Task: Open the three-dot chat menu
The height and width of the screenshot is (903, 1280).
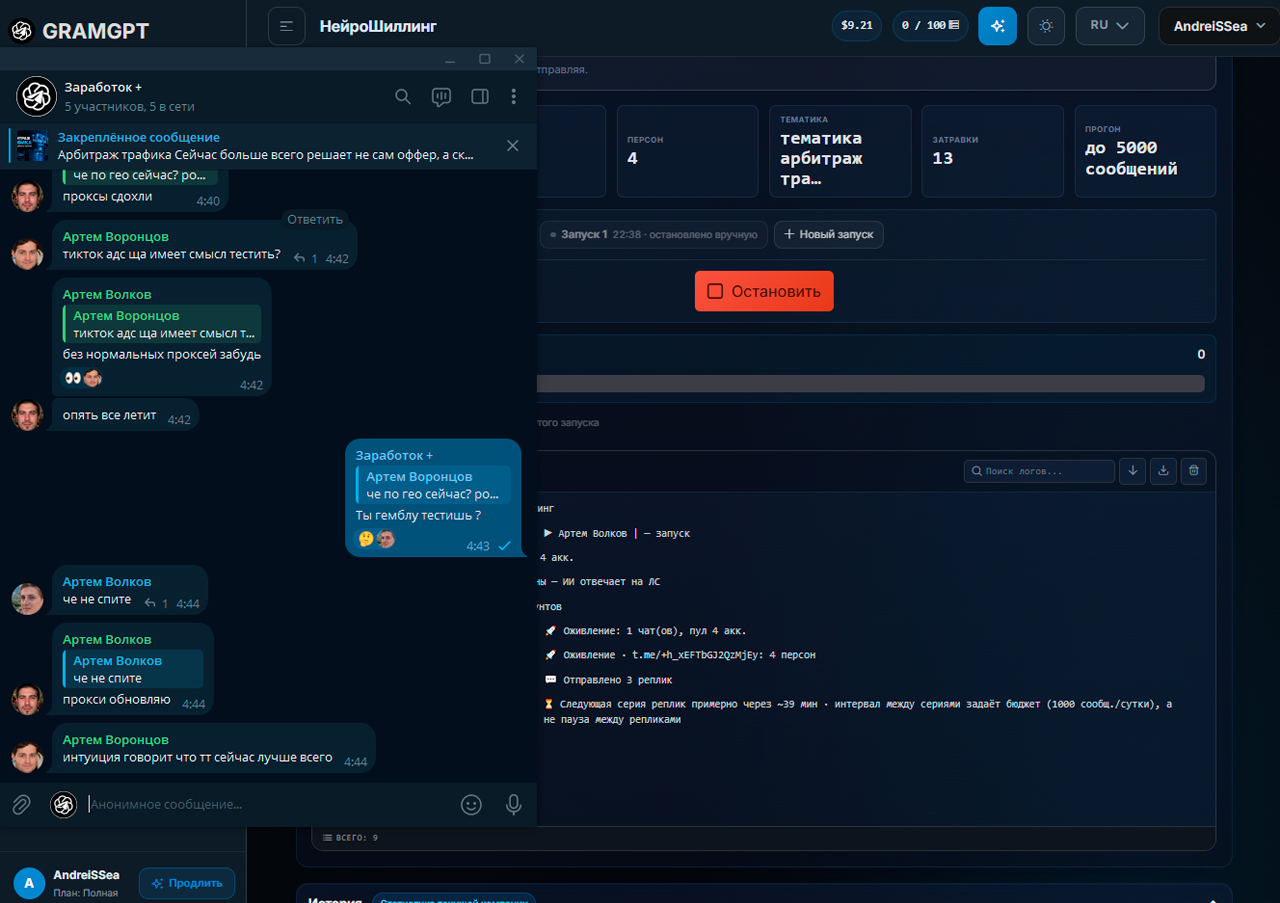Action: [x=514, y=97]
